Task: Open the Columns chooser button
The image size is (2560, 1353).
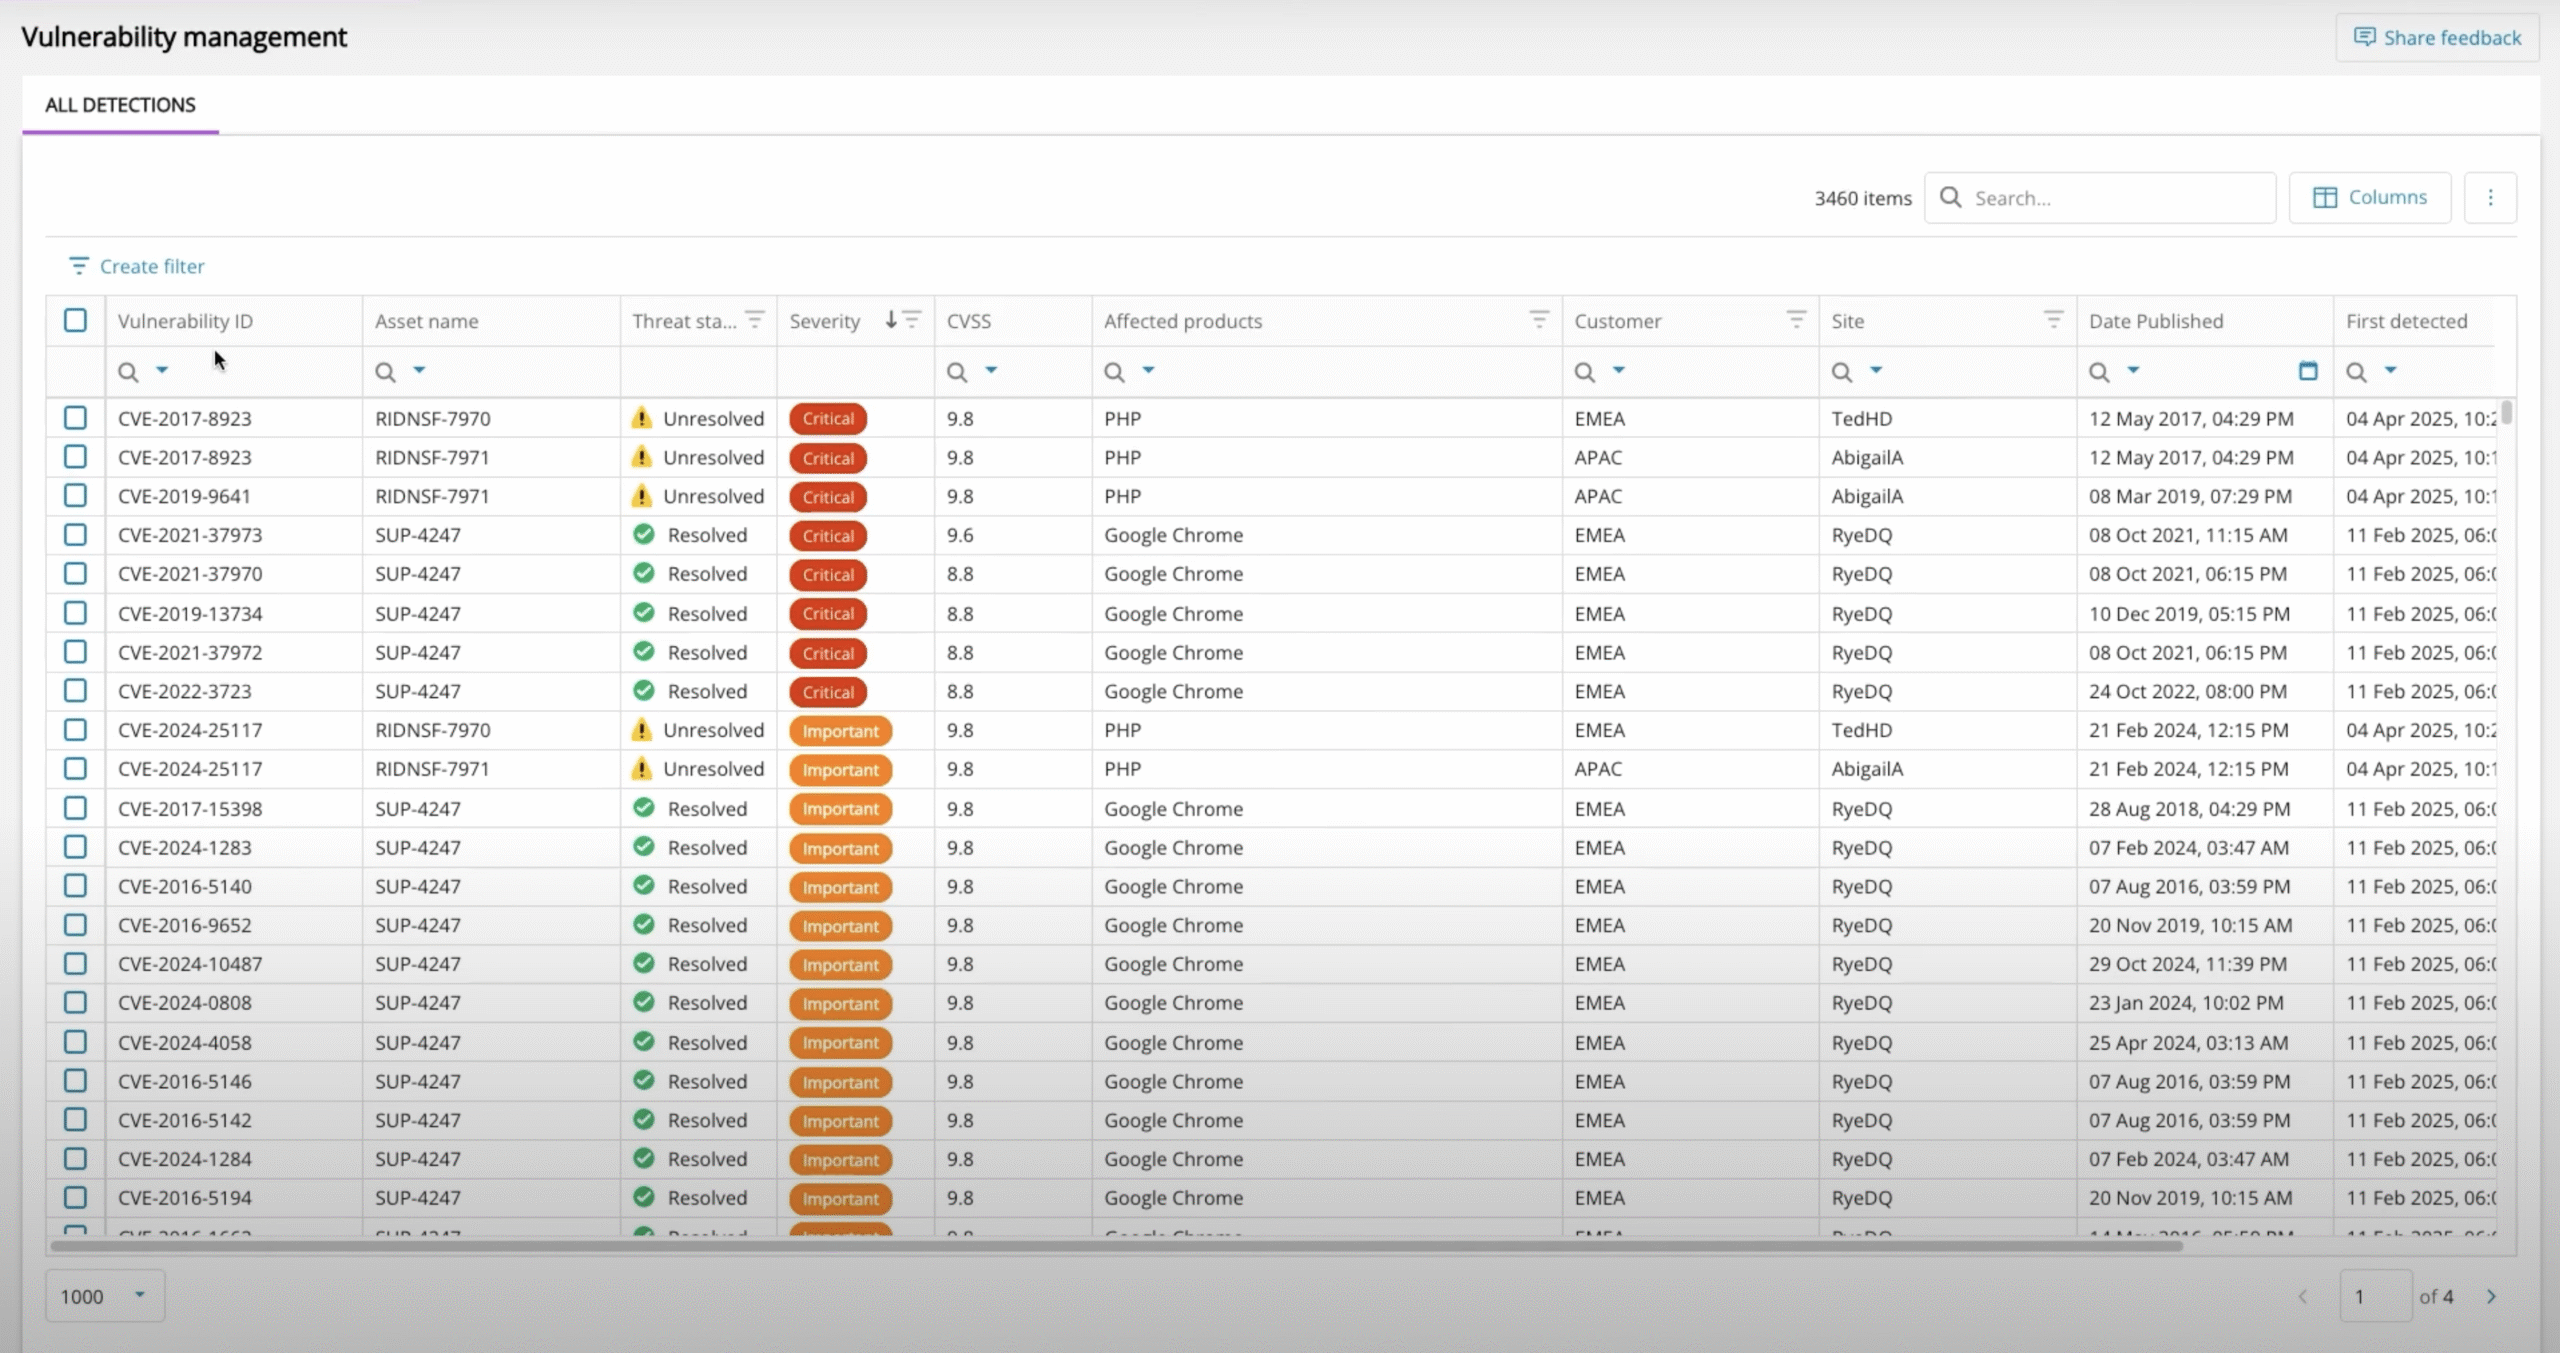Action: (x=2369, y=198)
